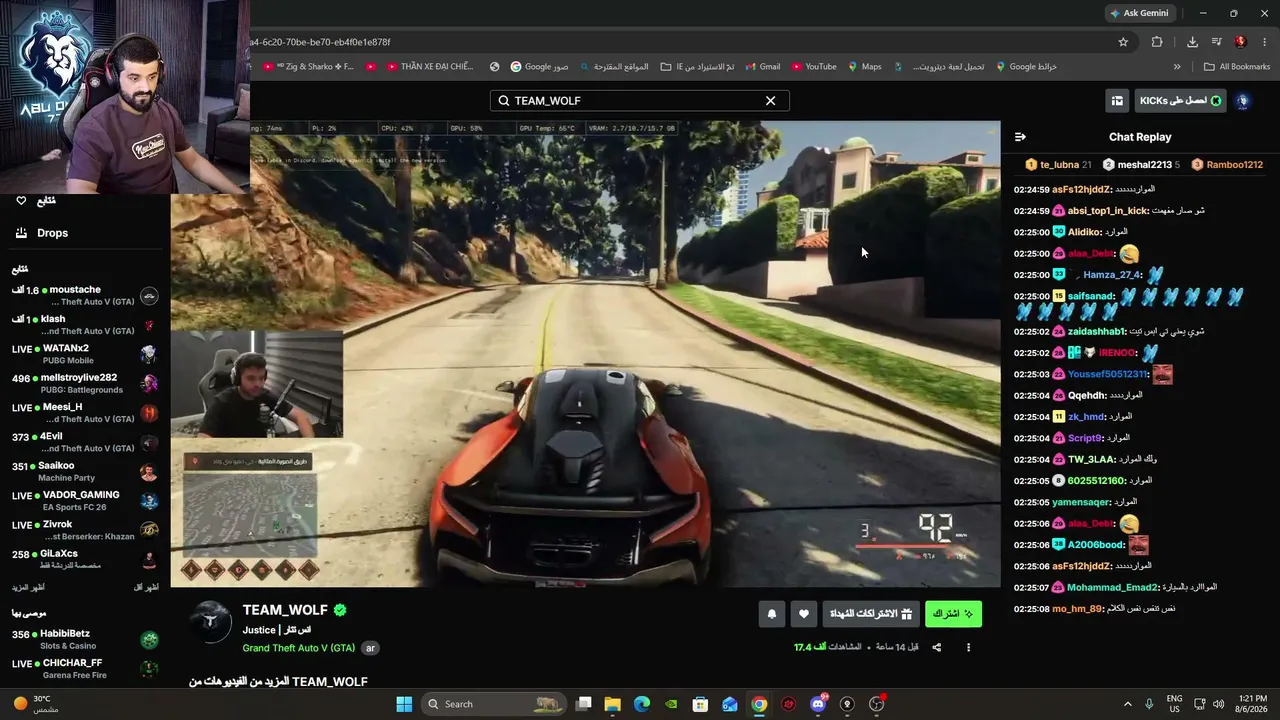Open Chrome media controls icon
Screen dimensions: 1280x720
pyautogui.click(x=1217, y=42)
